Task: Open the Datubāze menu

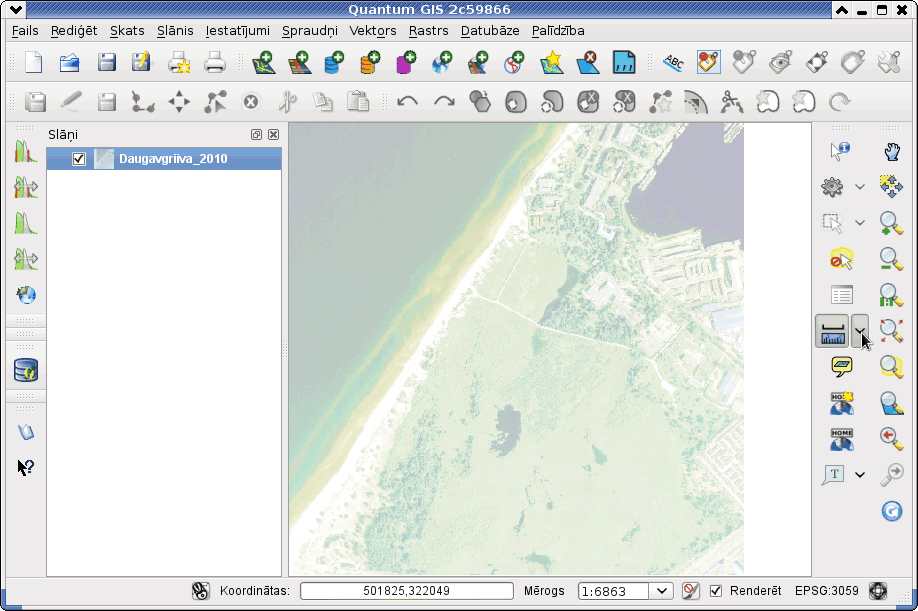Action: pyautogui.click(x=490, y=30)
